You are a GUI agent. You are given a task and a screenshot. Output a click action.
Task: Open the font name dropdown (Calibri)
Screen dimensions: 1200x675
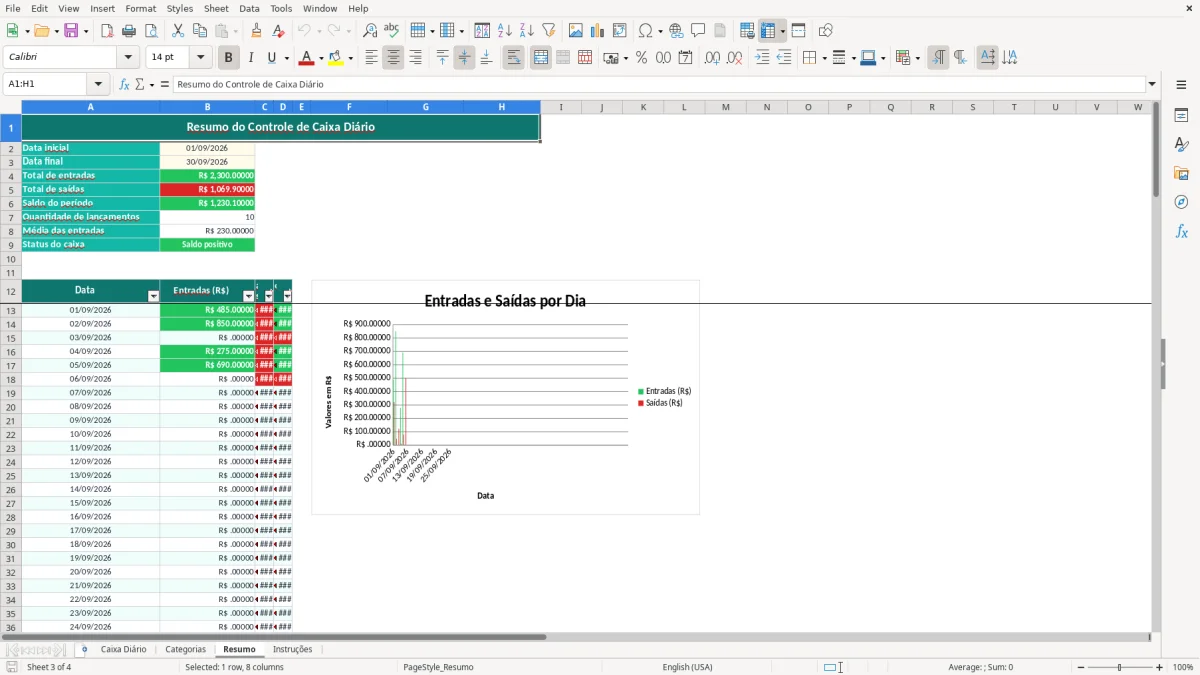[130, 58]
